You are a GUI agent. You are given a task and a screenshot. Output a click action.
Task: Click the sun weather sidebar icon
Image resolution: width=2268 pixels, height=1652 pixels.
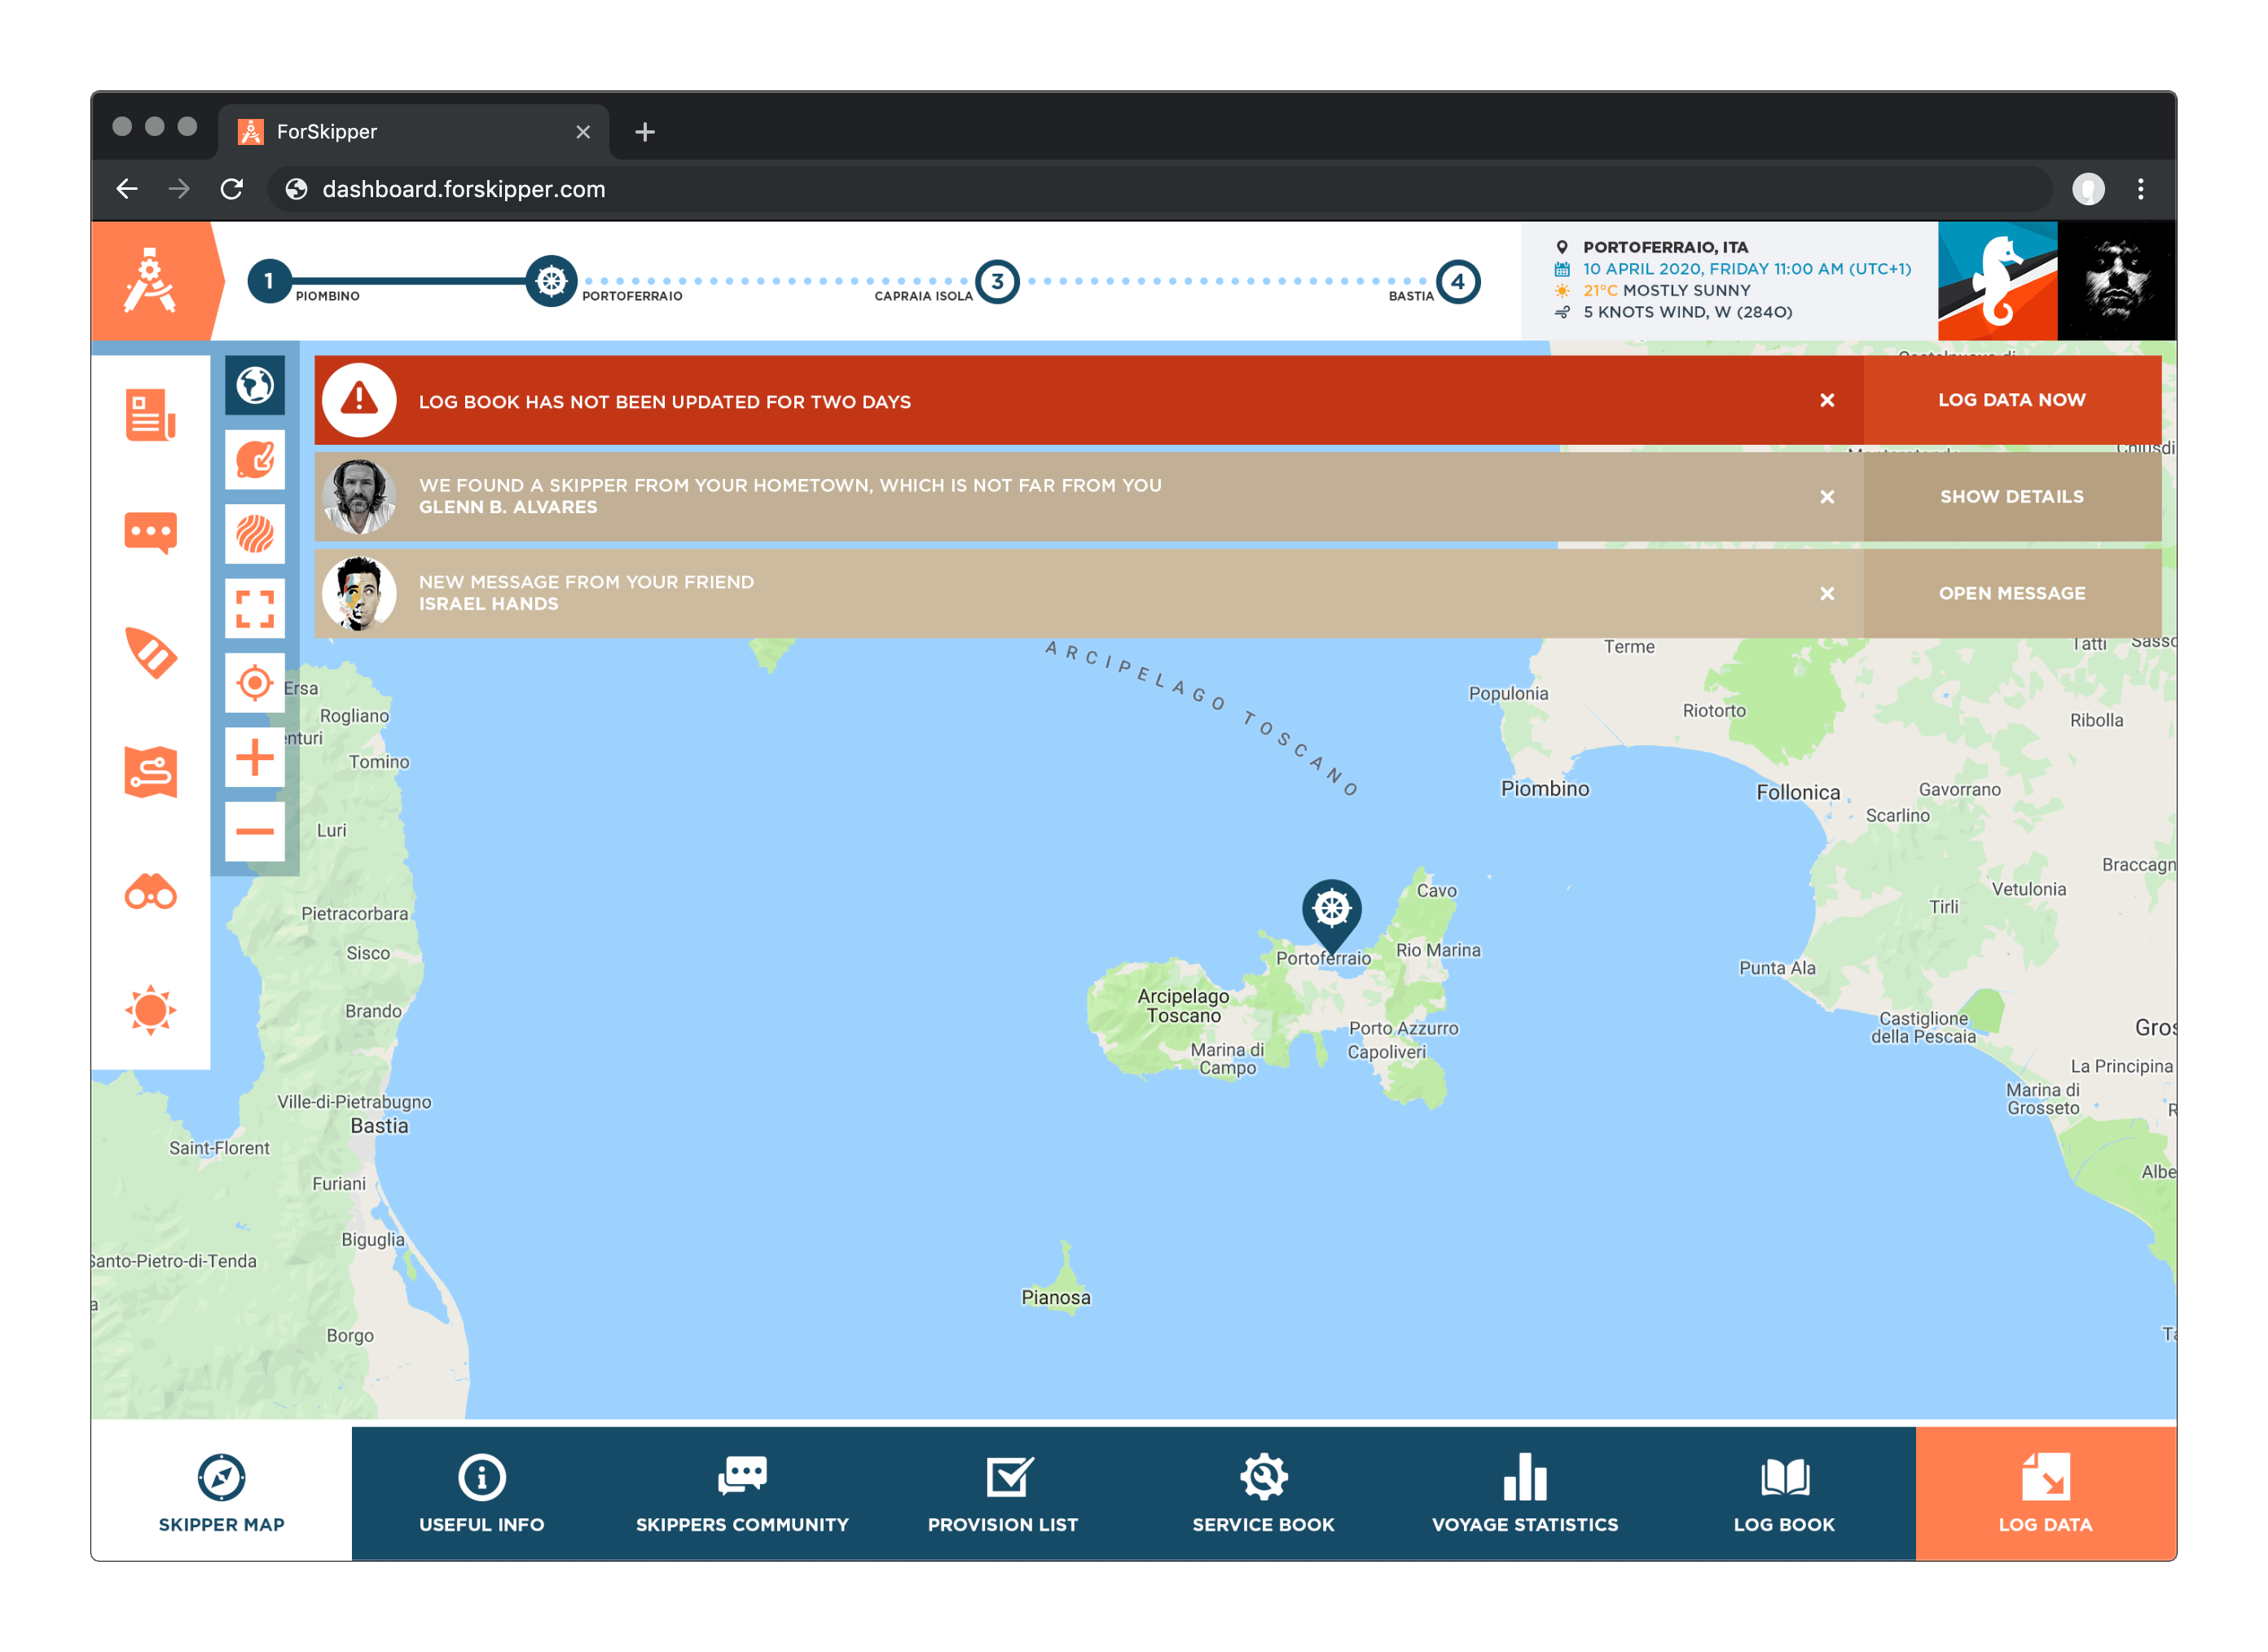(x=151, y=1009)
